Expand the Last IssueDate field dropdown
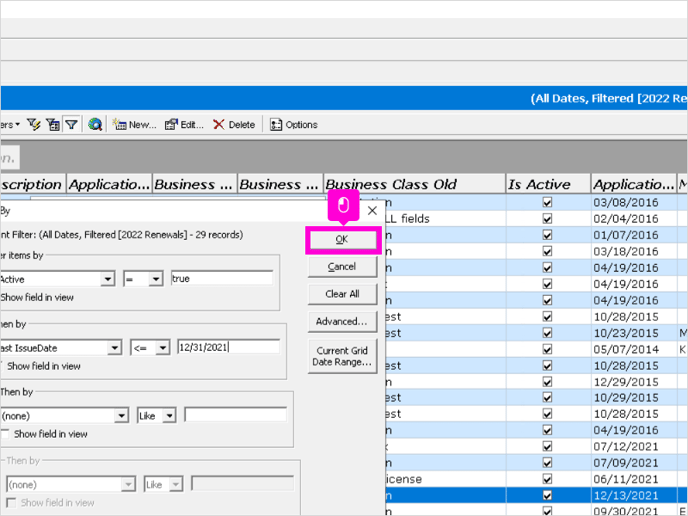688x516 pixels. point(114,348)
